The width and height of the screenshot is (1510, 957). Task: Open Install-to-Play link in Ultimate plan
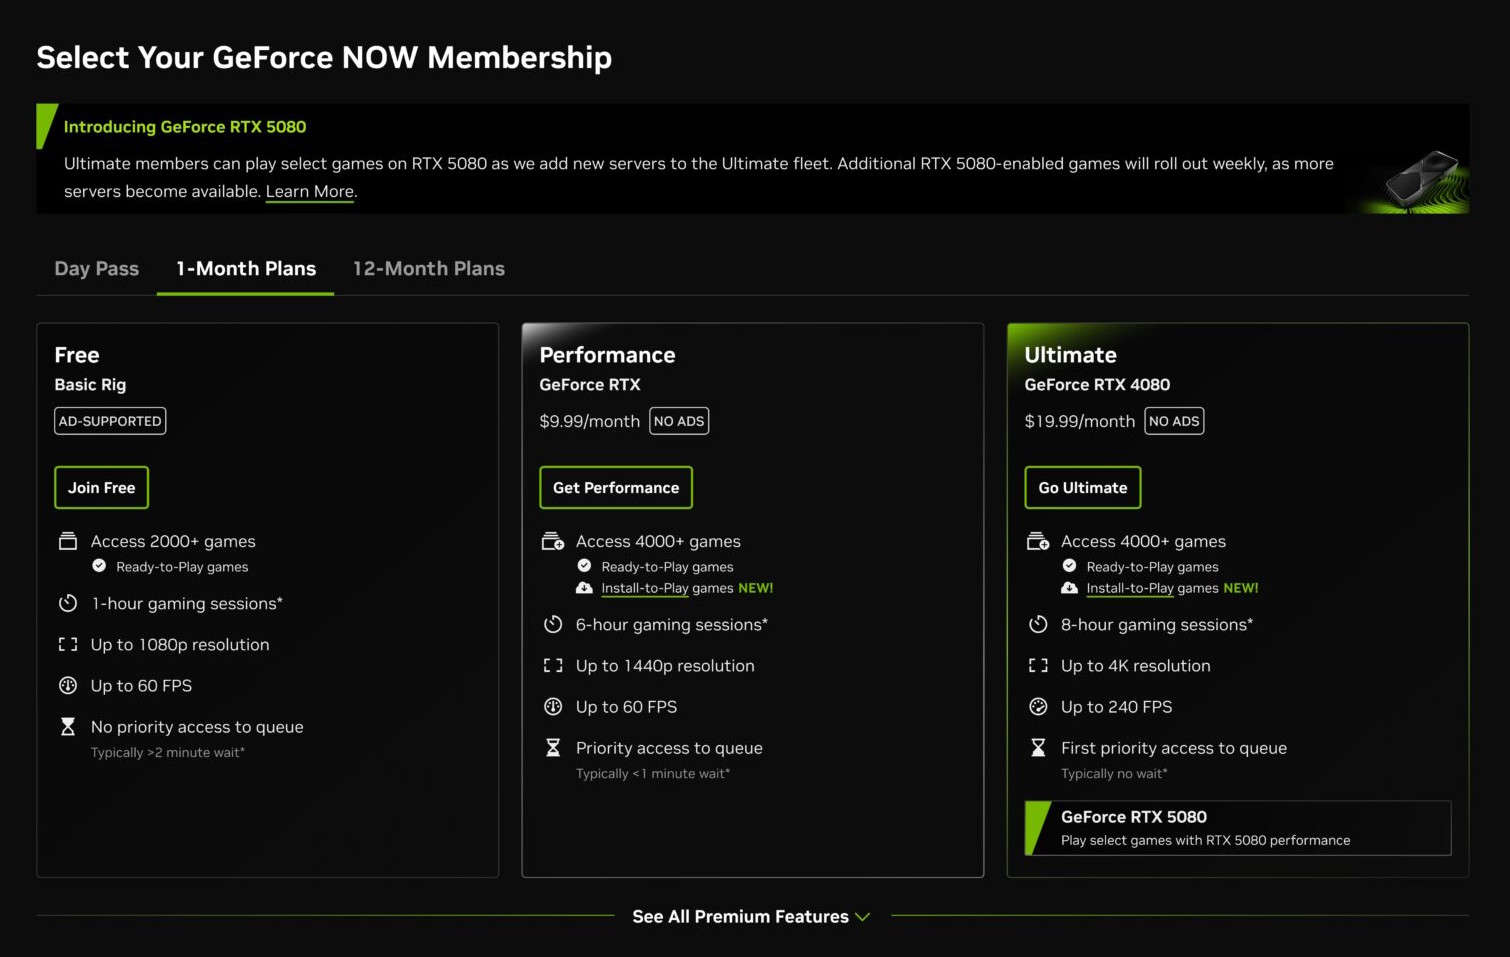pyautogui.click(x=1130, y=588)
